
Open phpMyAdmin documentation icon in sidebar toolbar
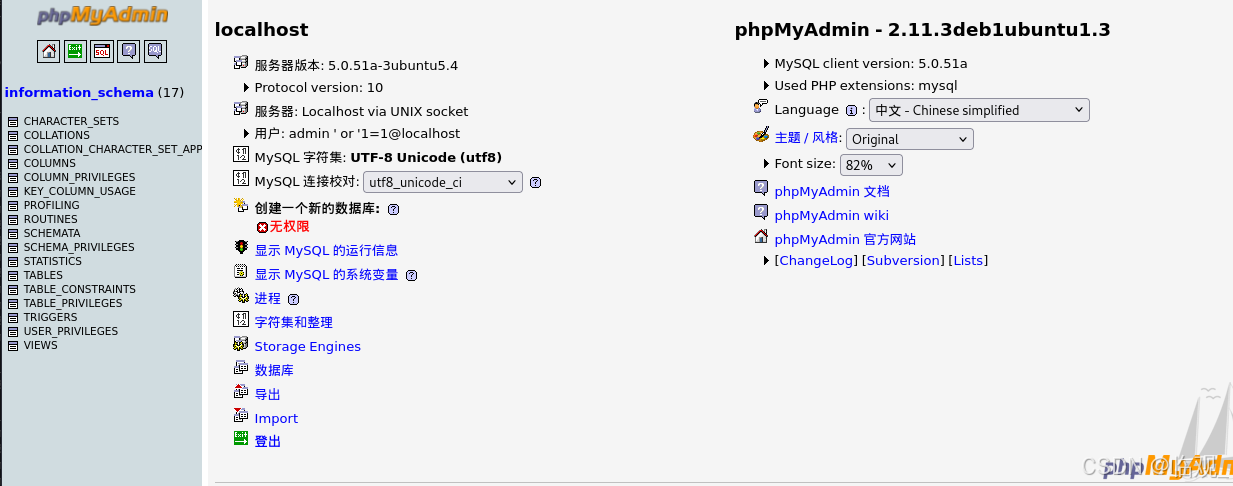(129, 51)
